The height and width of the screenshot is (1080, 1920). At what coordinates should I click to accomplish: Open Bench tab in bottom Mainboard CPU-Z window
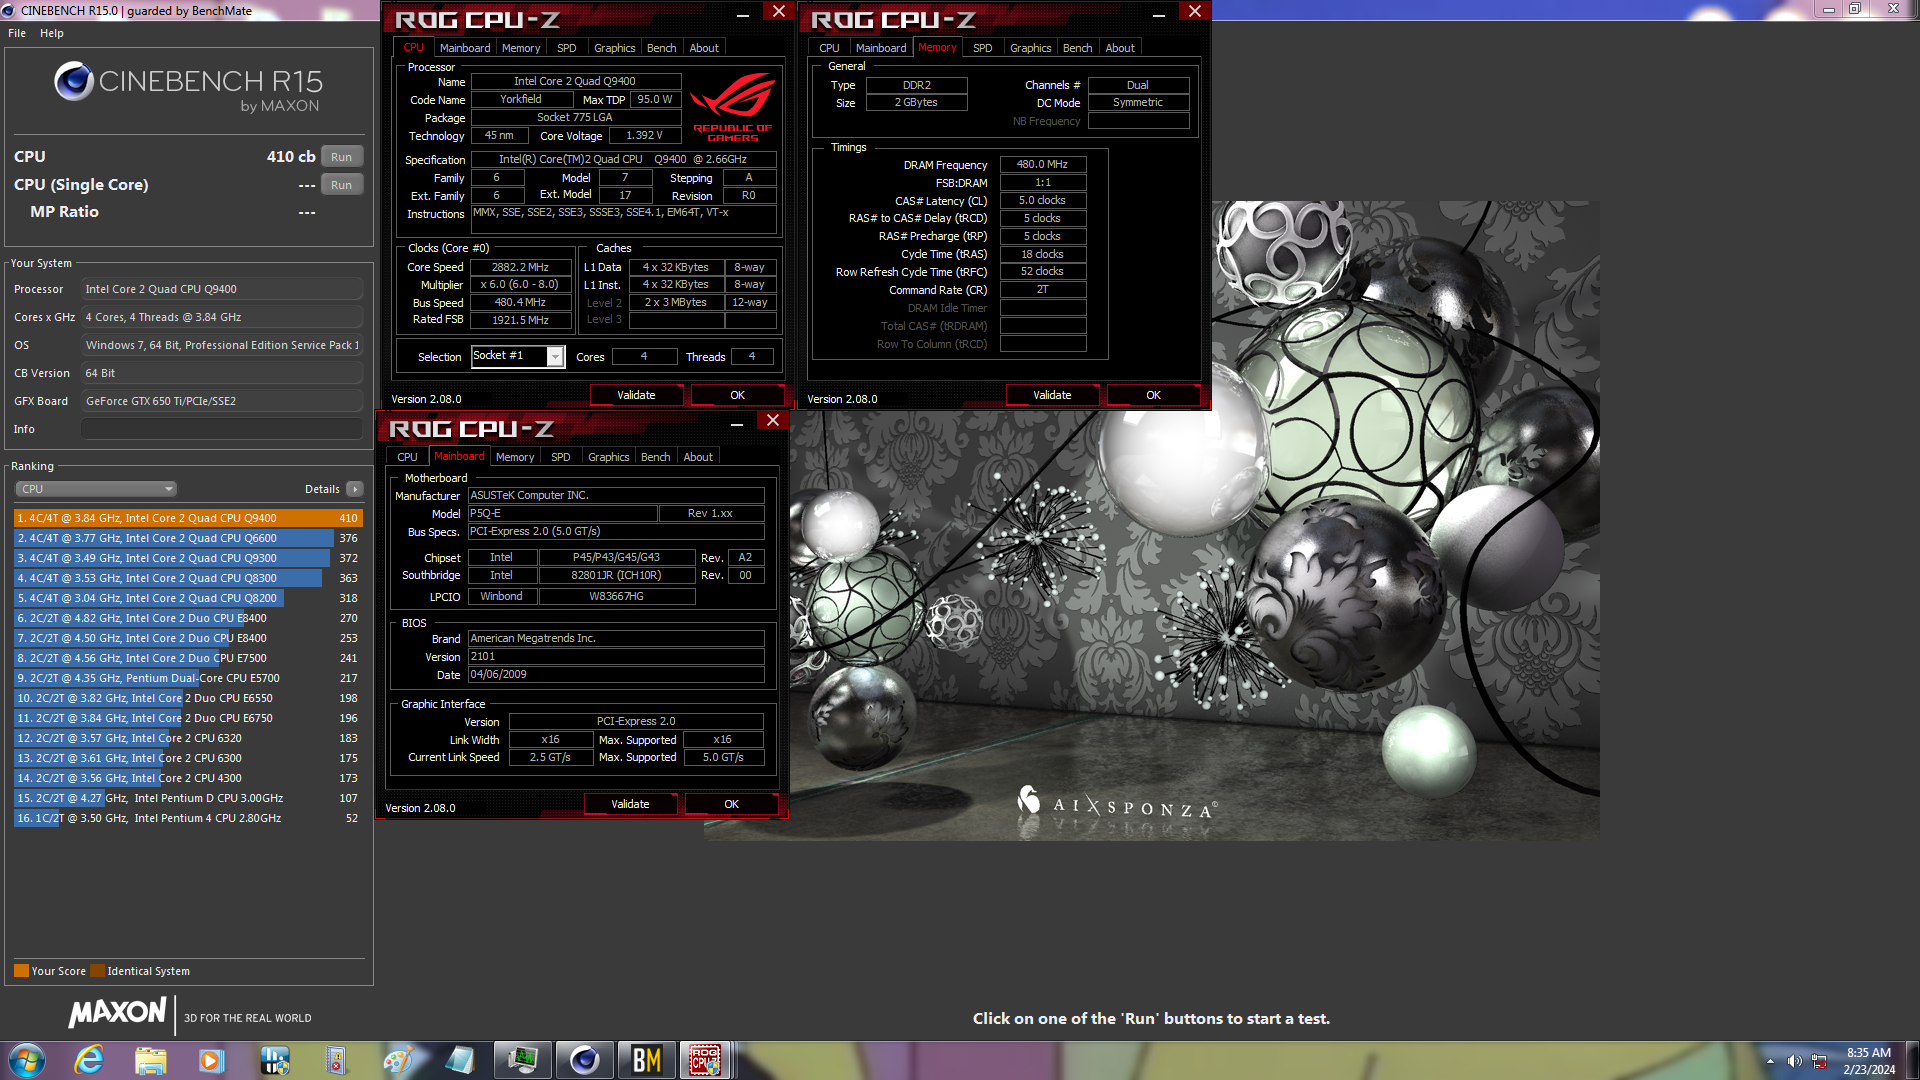coord(655,457)
